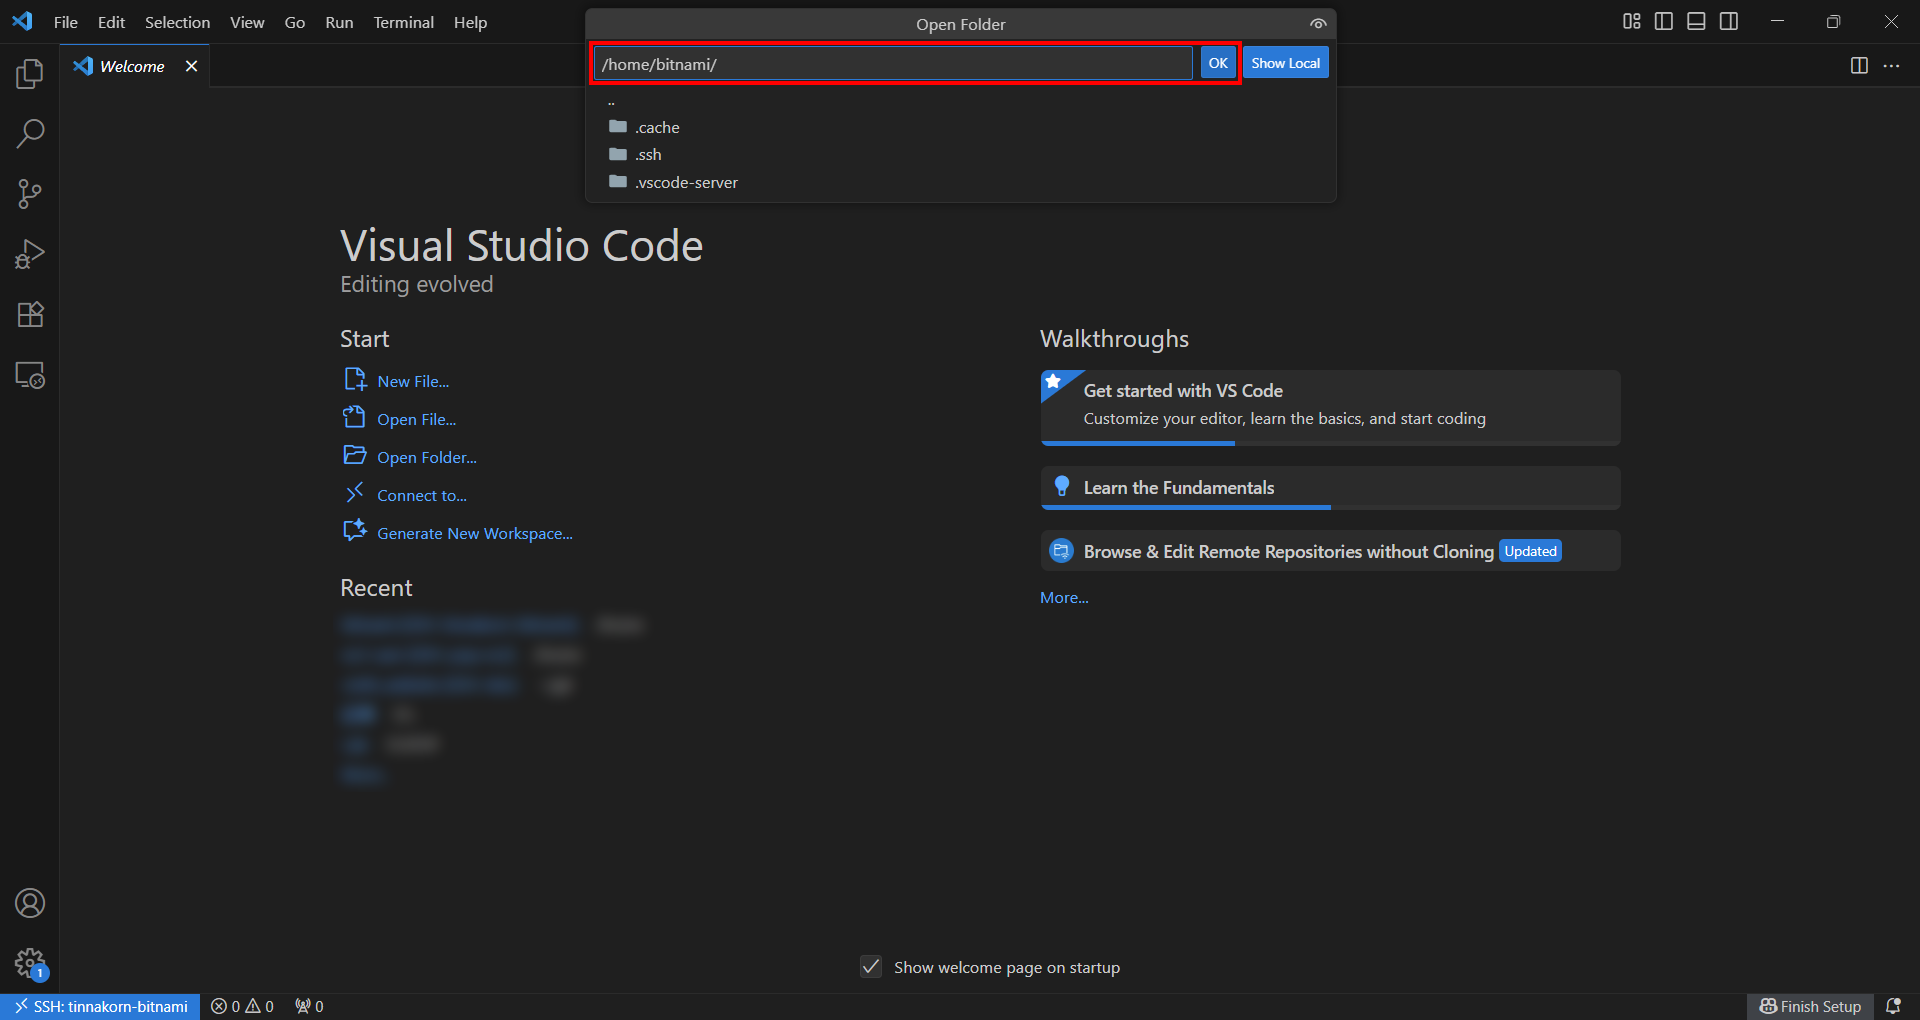Click the VS Code logo in title bar
Image resolution: width=1920 pixels, height=1020 pixels.
(22, 21)
